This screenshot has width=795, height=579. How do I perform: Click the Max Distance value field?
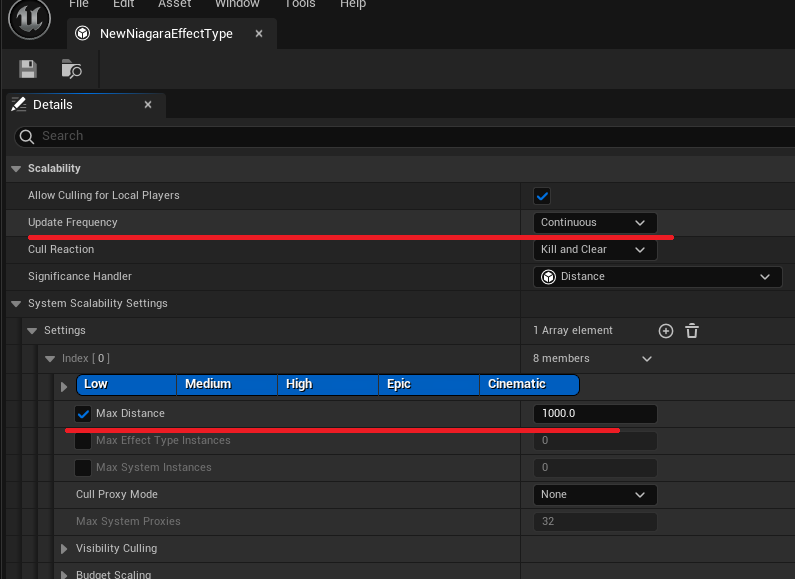coord(595,414)
